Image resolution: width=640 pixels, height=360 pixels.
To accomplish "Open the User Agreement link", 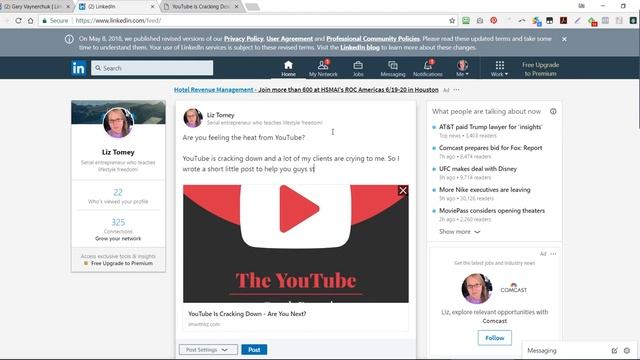I will pos(289,39).
